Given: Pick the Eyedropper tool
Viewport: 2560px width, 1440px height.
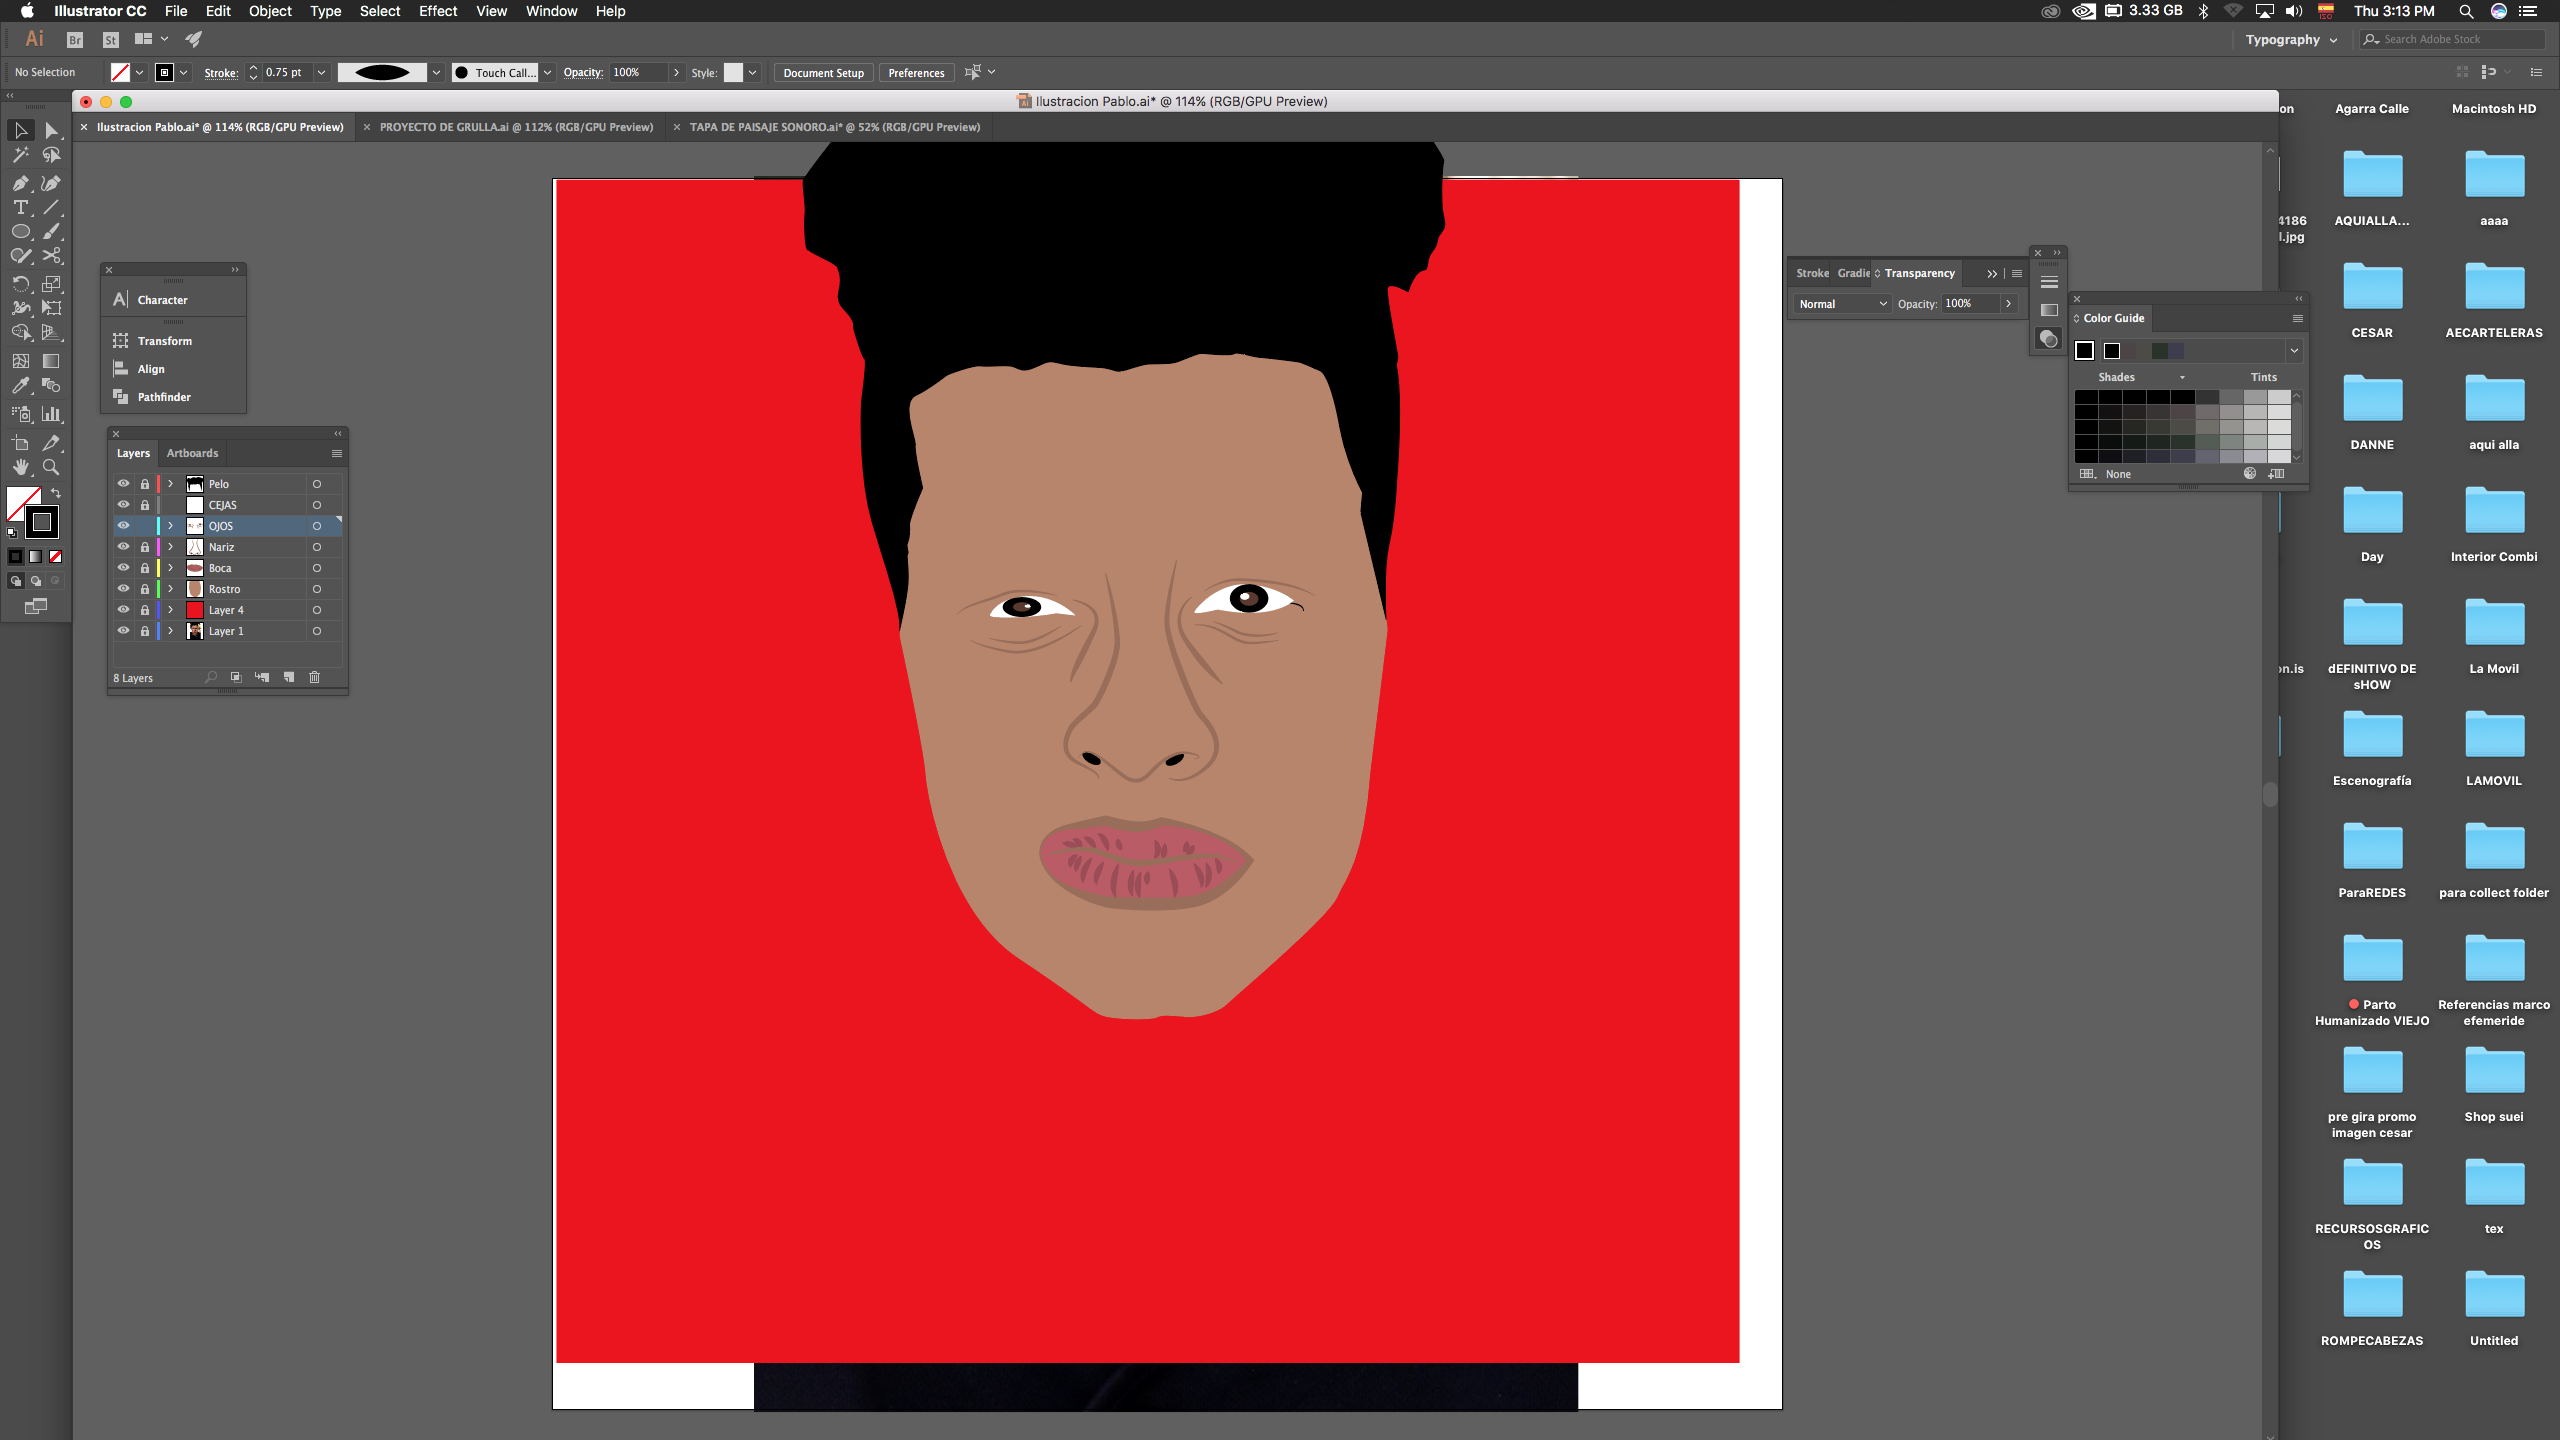Looking at the screenshot, I should tap(20, 386).
